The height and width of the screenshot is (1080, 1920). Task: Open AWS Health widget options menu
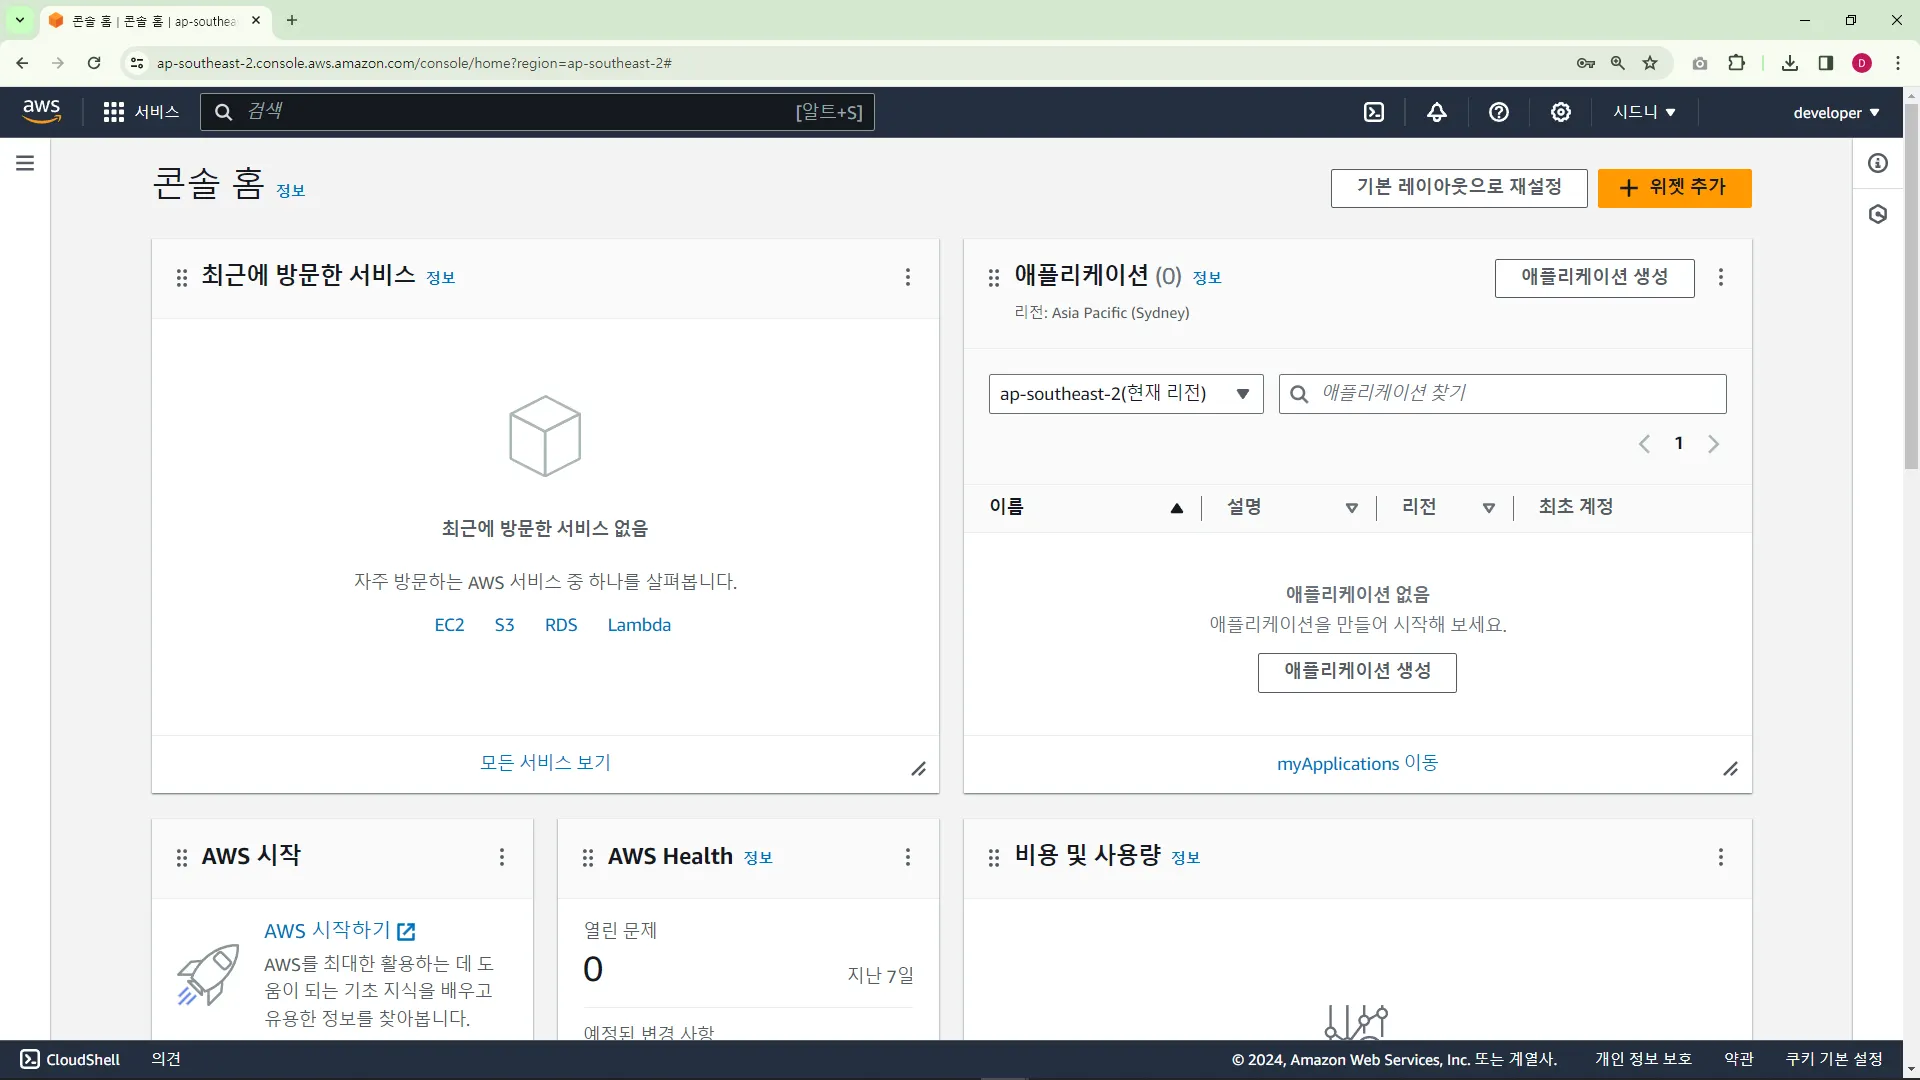pos(907,857)
